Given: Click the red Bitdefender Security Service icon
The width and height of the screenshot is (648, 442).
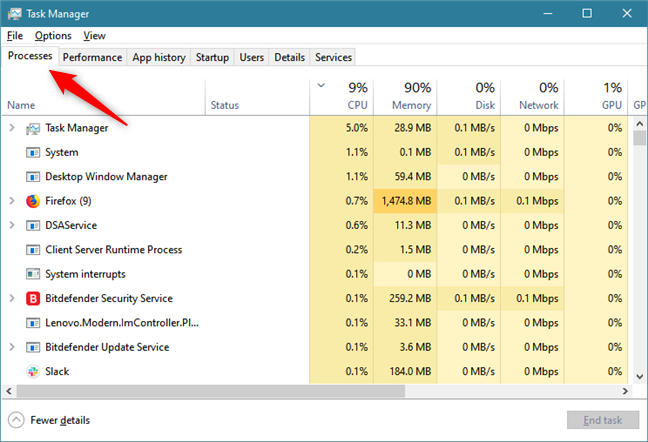Looking at the screenshot, I should 33,298.
